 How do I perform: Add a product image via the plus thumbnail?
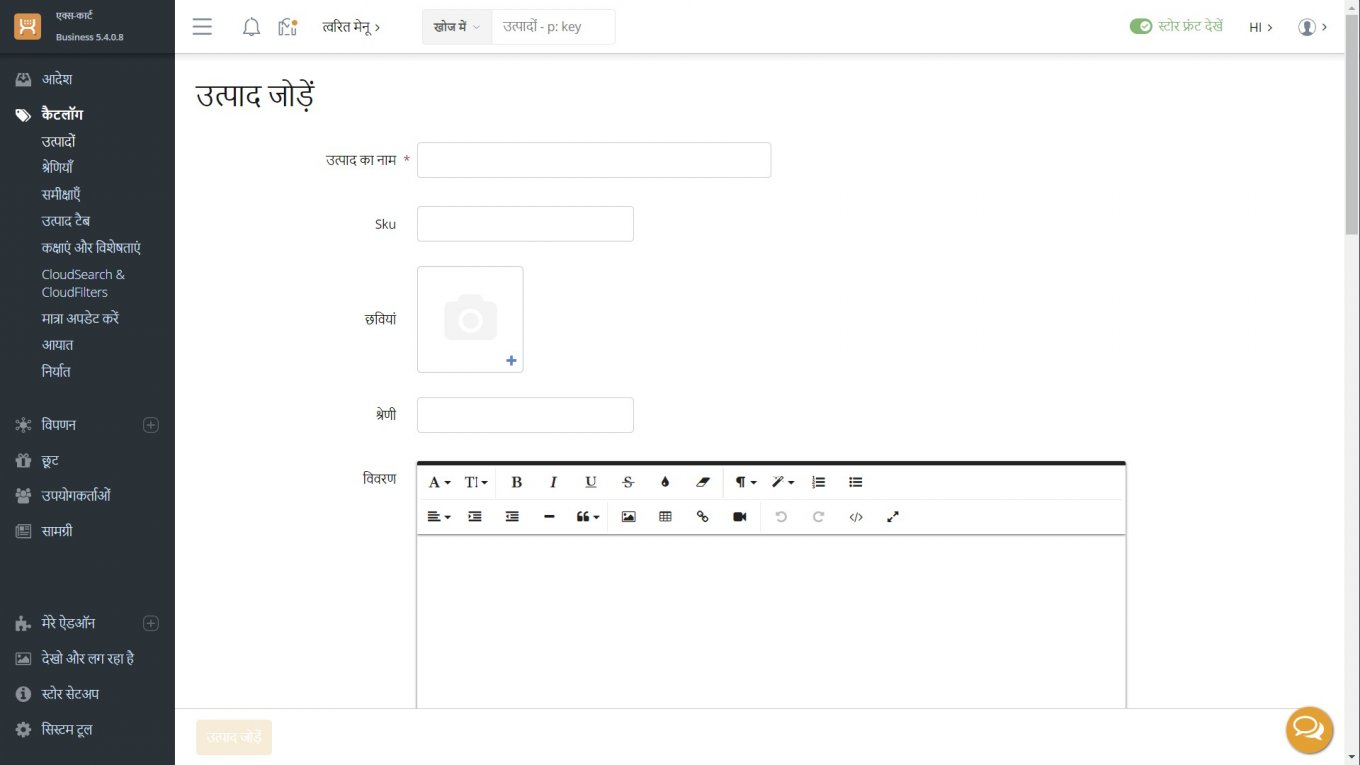(510, 360)
